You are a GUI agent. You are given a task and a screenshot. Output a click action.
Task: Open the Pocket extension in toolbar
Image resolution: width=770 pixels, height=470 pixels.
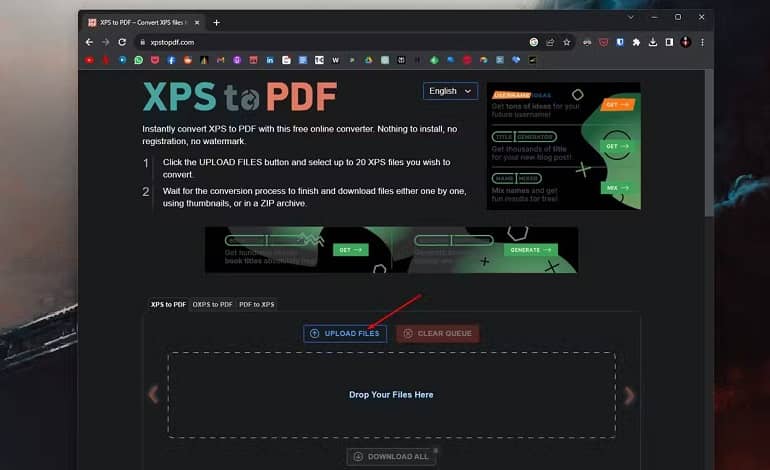(604, 42)
